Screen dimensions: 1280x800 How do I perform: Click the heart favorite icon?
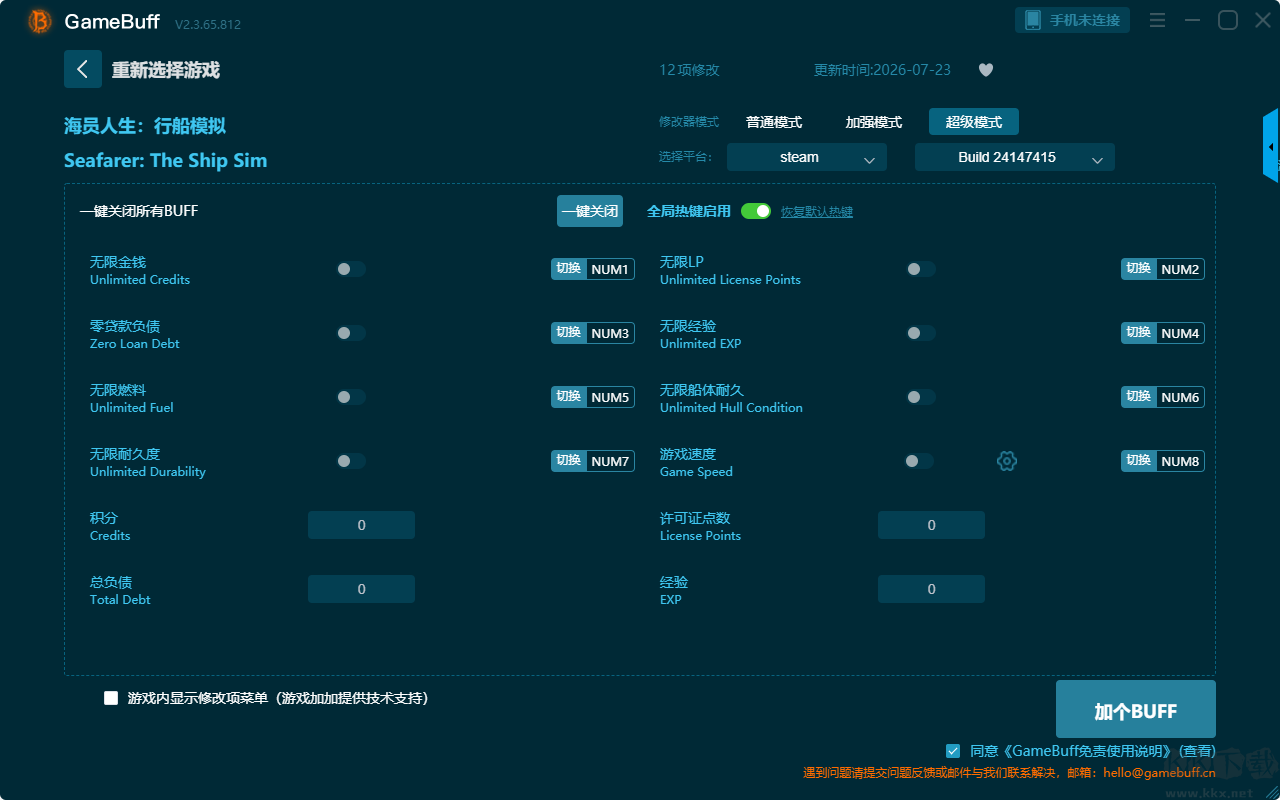point(986,70)
